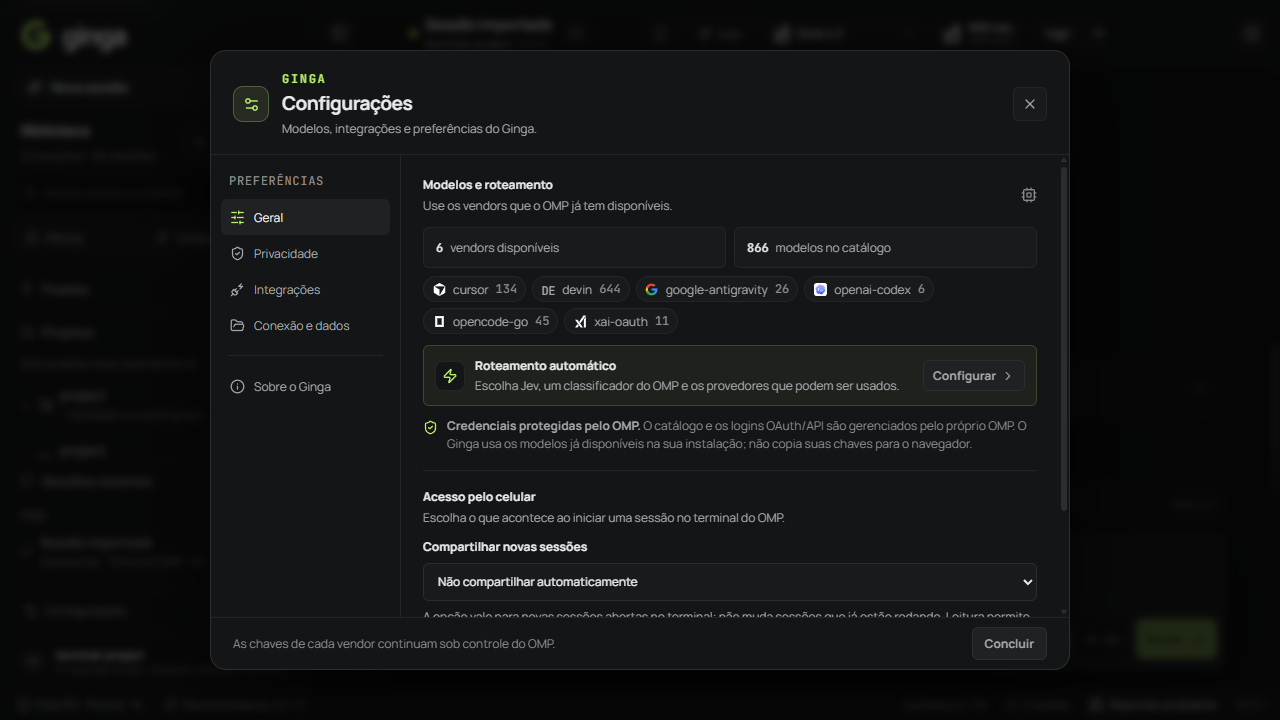Viewport: 1280px width, 720px height.
Task: Click the "Credenciais protegidas pelo OMP." text
Action: tap(543, 426)
